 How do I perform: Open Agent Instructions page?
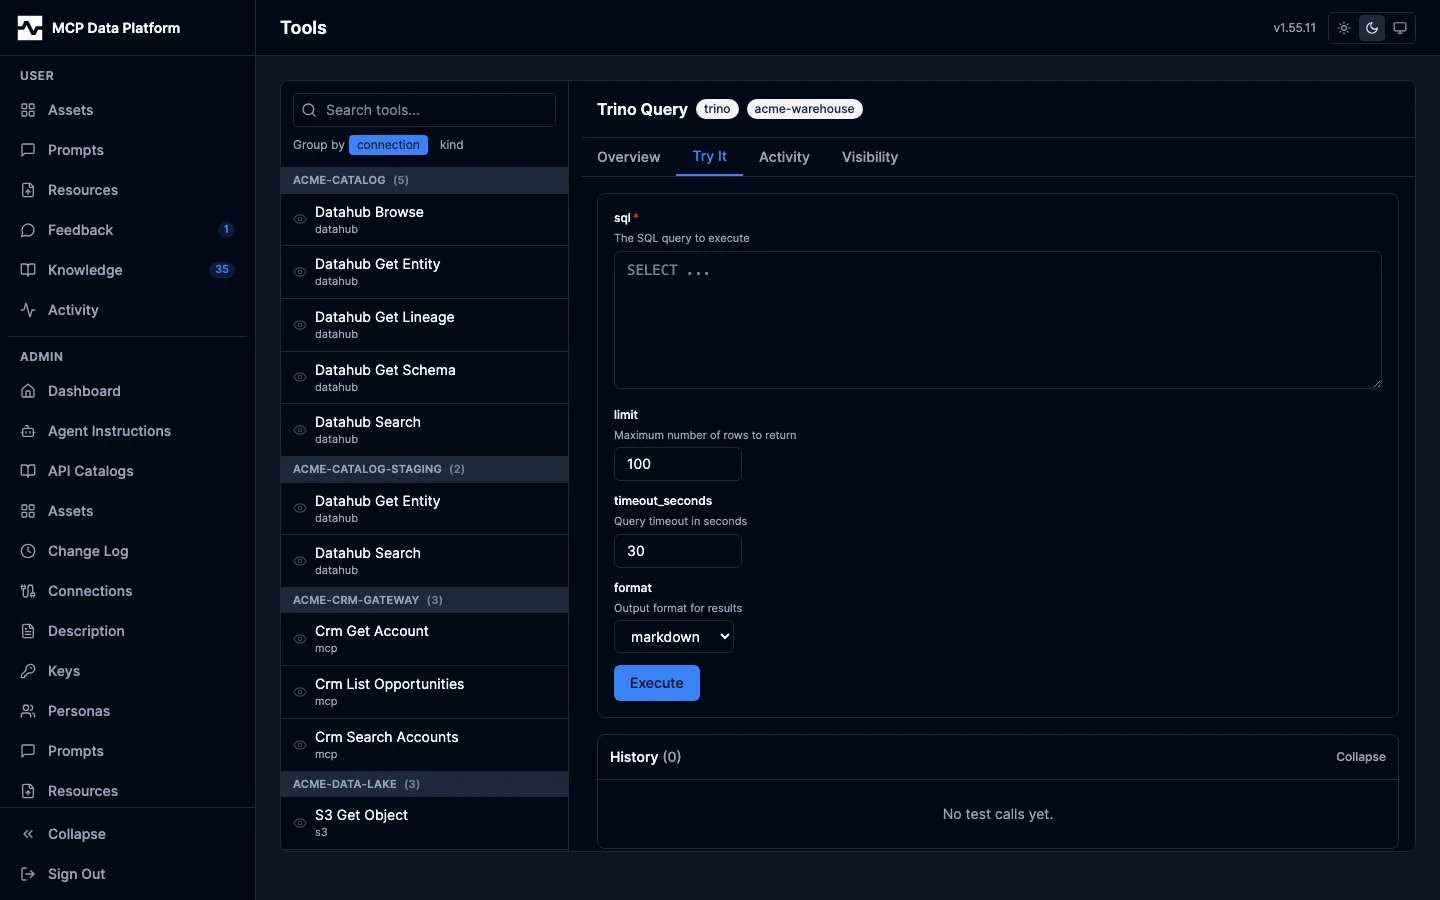pos(127,431)
